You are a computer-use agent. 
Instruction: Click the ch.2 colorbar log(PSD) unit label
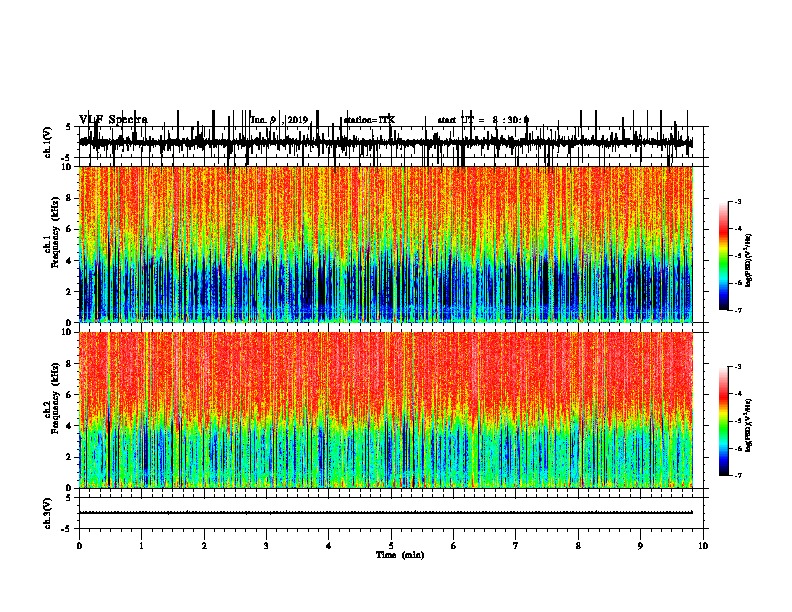(748, 425)
